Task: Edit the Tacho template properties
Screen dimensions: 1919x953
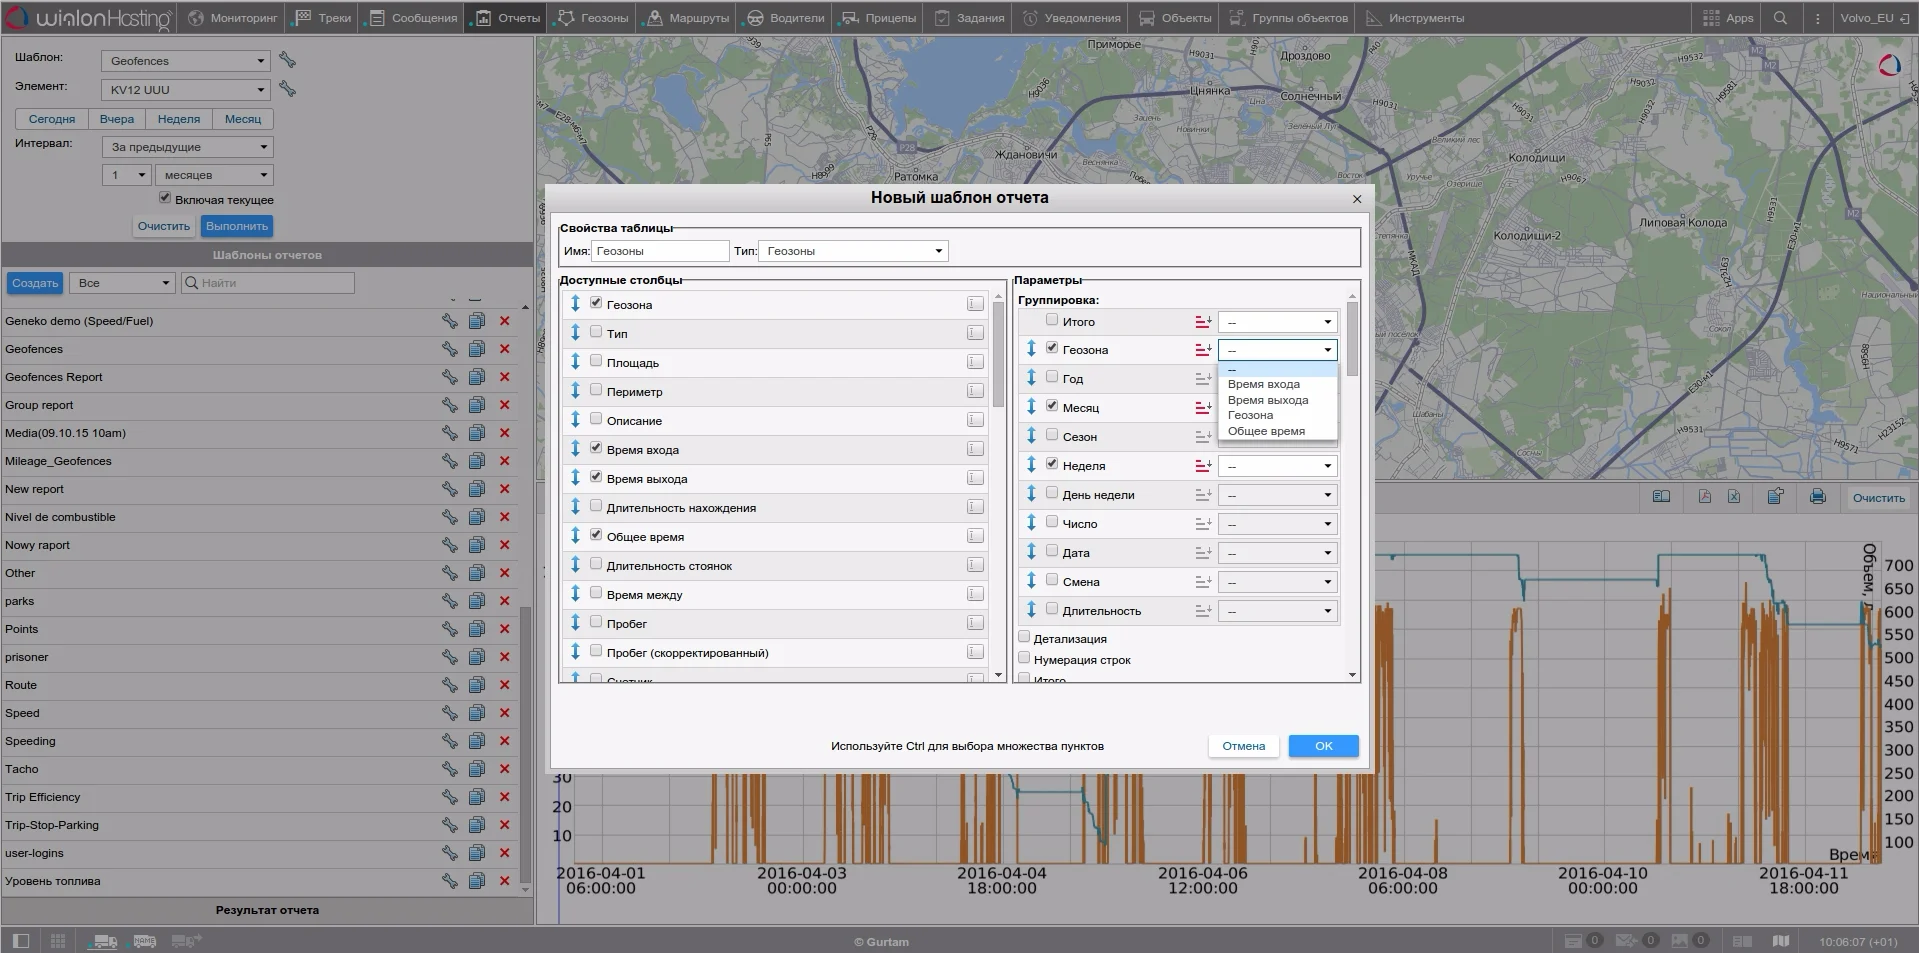Action: (450, 769)
